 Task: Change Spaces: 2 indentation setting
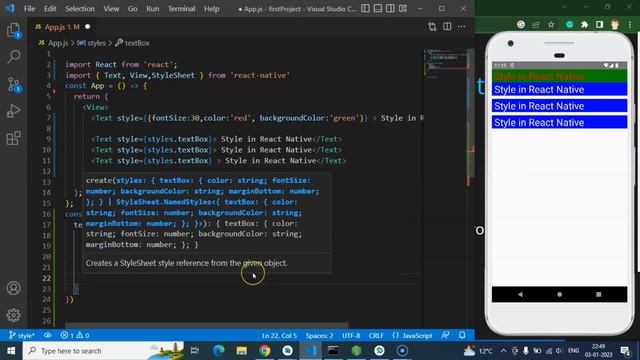point(319,336)
